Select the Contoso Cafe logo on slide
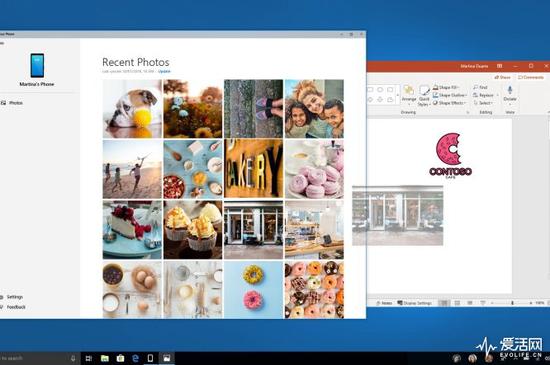 (450, 156)
